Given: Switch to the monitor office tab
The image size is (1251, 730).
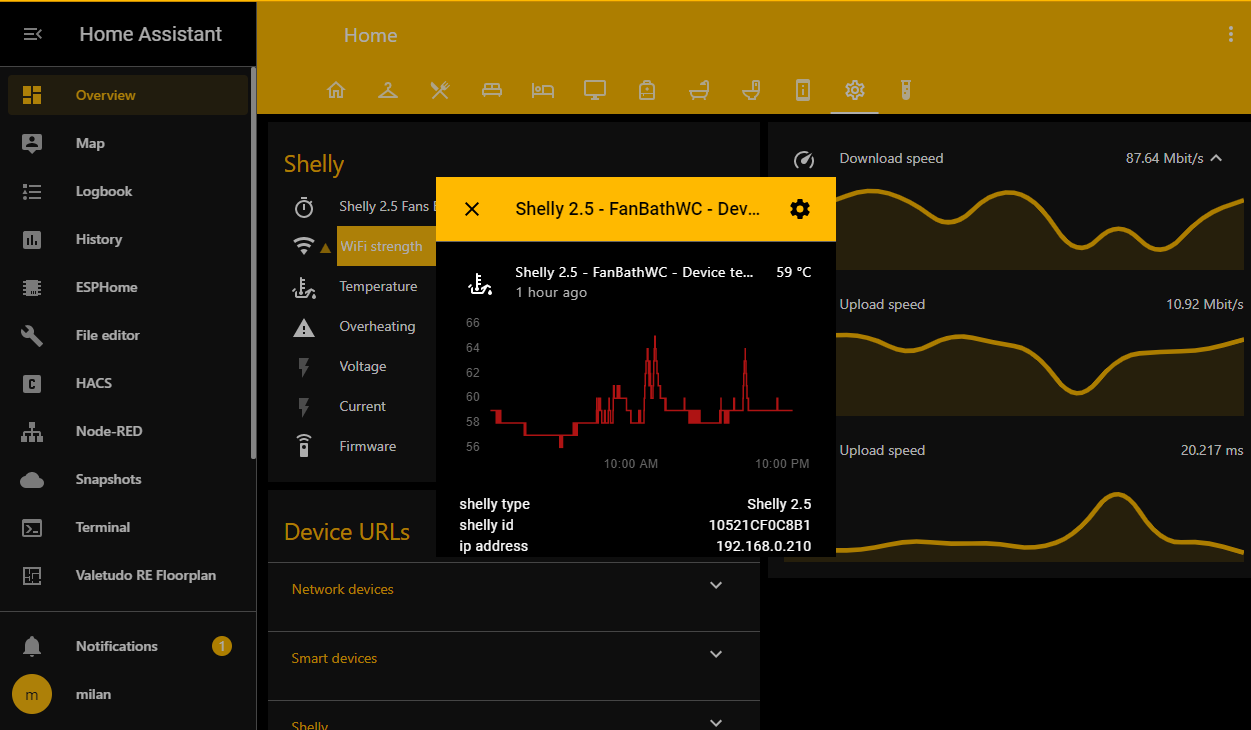Looking at the screenshot, I should point(595,90).
